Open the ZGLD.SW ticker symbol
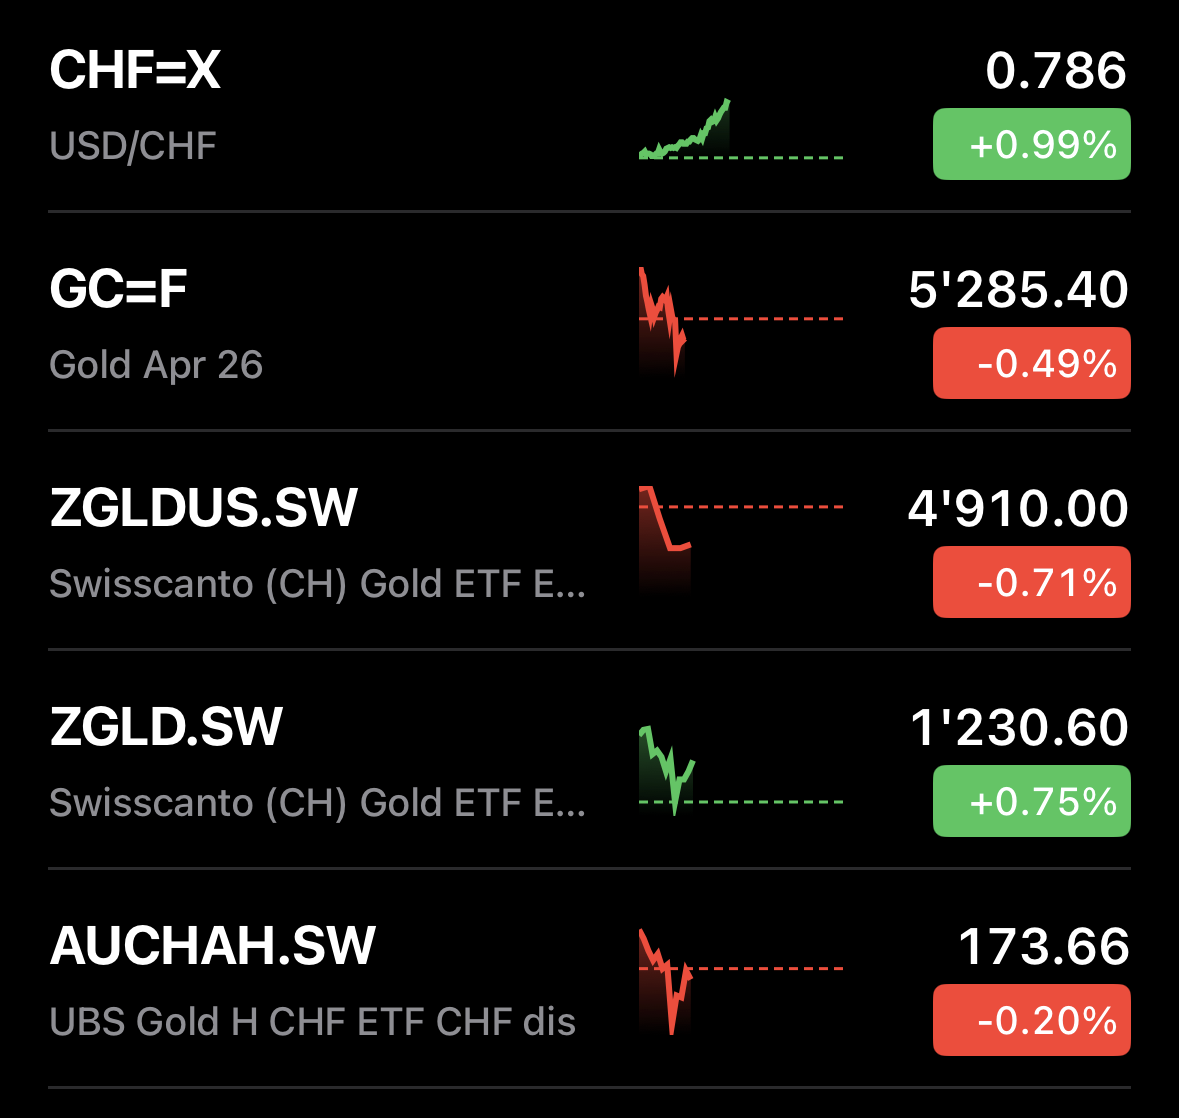Screen dimensions: 1179x1118 [x=166, y=727]
